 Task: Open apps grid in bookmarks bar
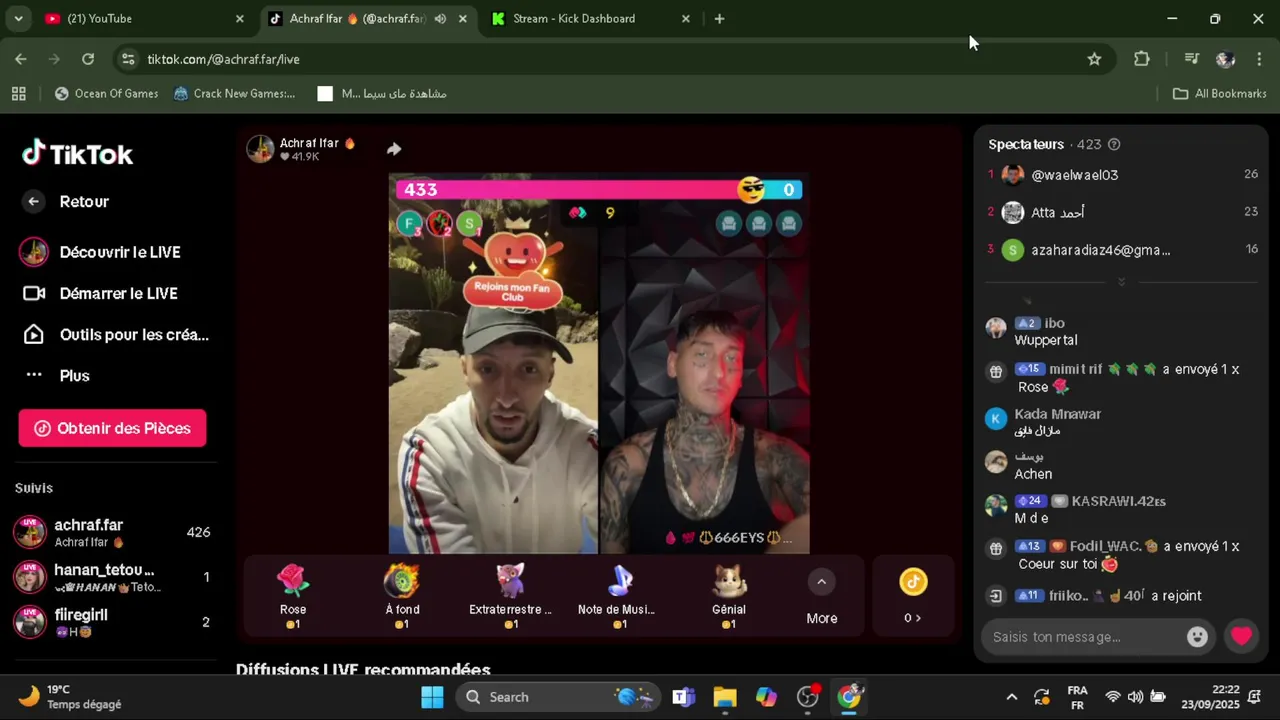click(18, 93)
